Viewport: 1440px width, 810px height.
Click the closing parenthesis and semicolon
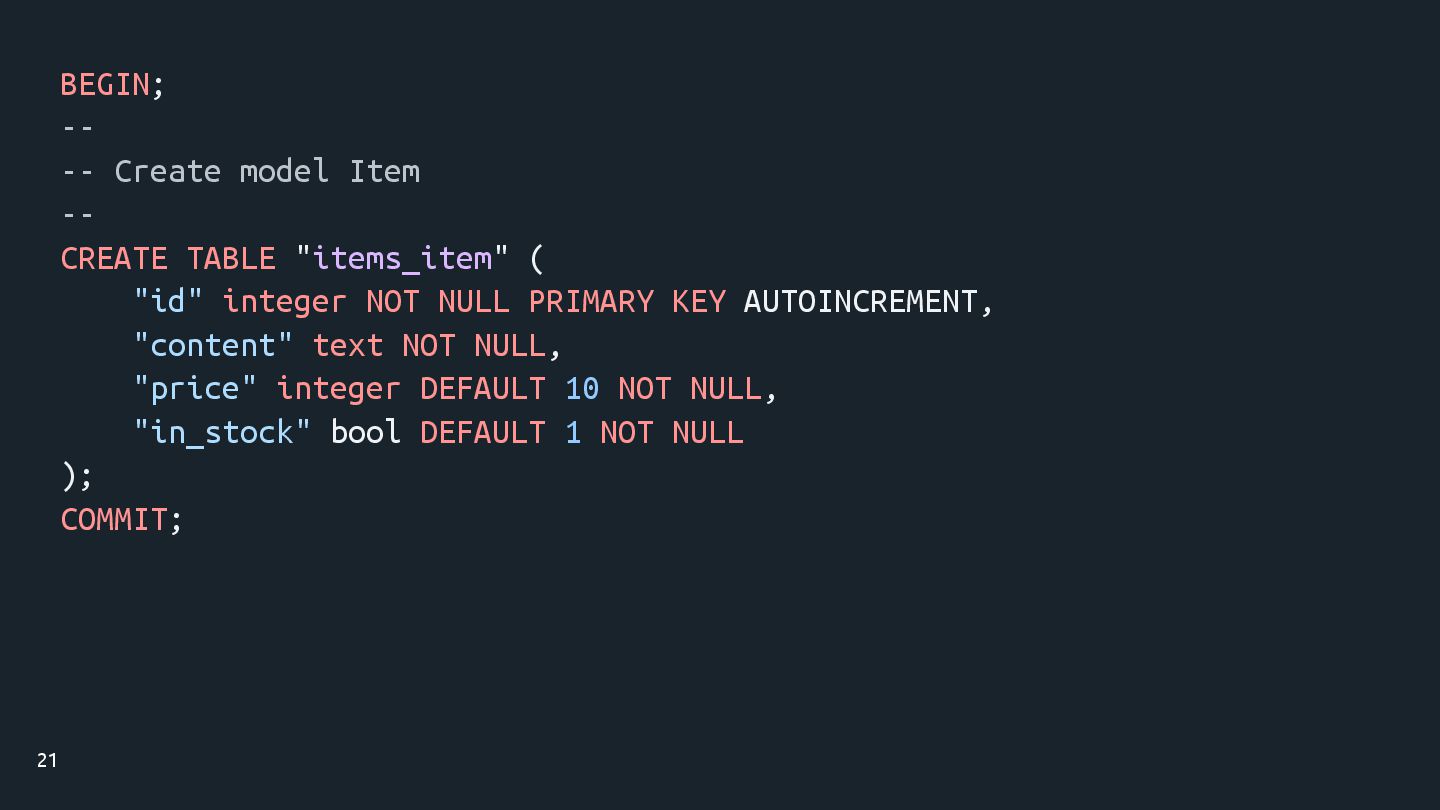[77, 476]
